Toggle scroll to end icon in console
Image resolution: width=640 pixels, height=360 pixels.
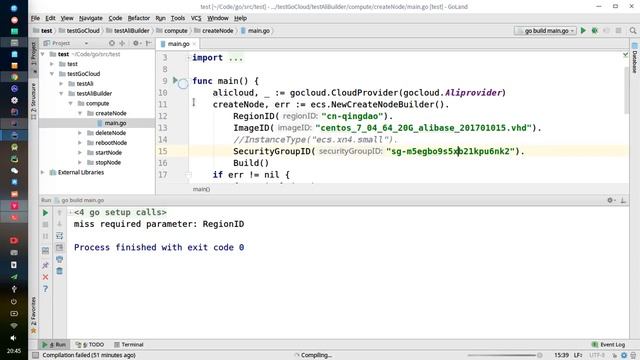point(60,247)
